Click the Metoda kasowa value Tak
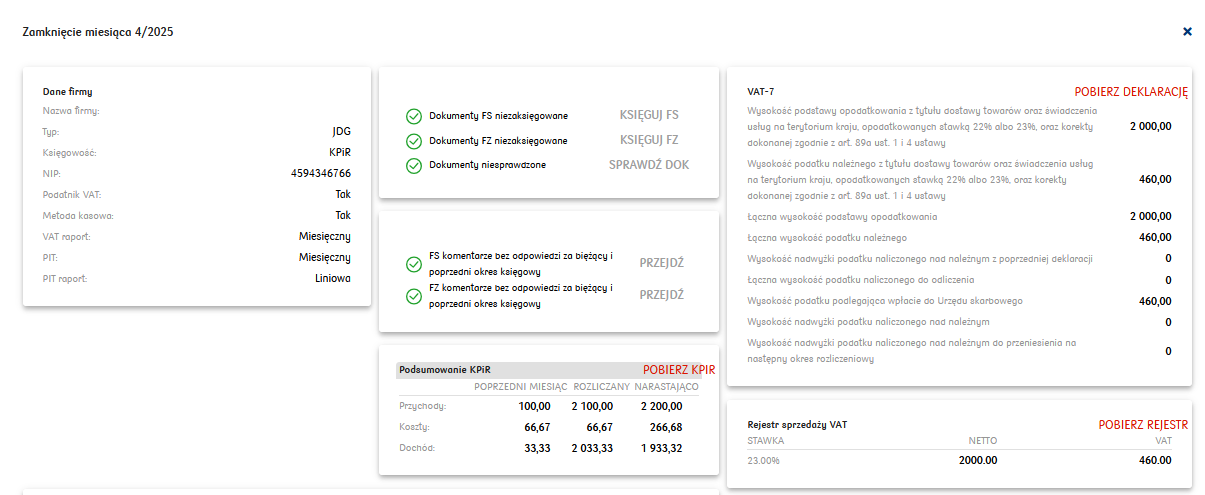 click(343, 215)
